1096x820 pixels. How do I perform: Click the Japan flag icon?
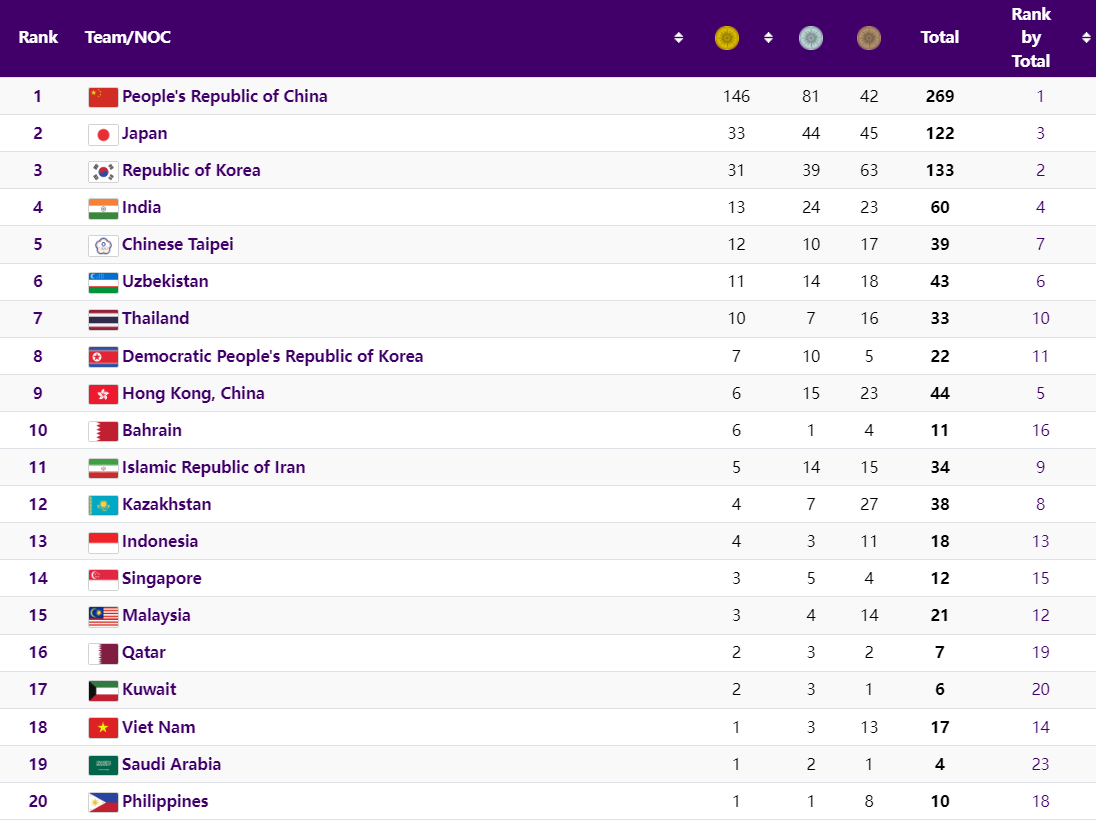coord(103,134)
